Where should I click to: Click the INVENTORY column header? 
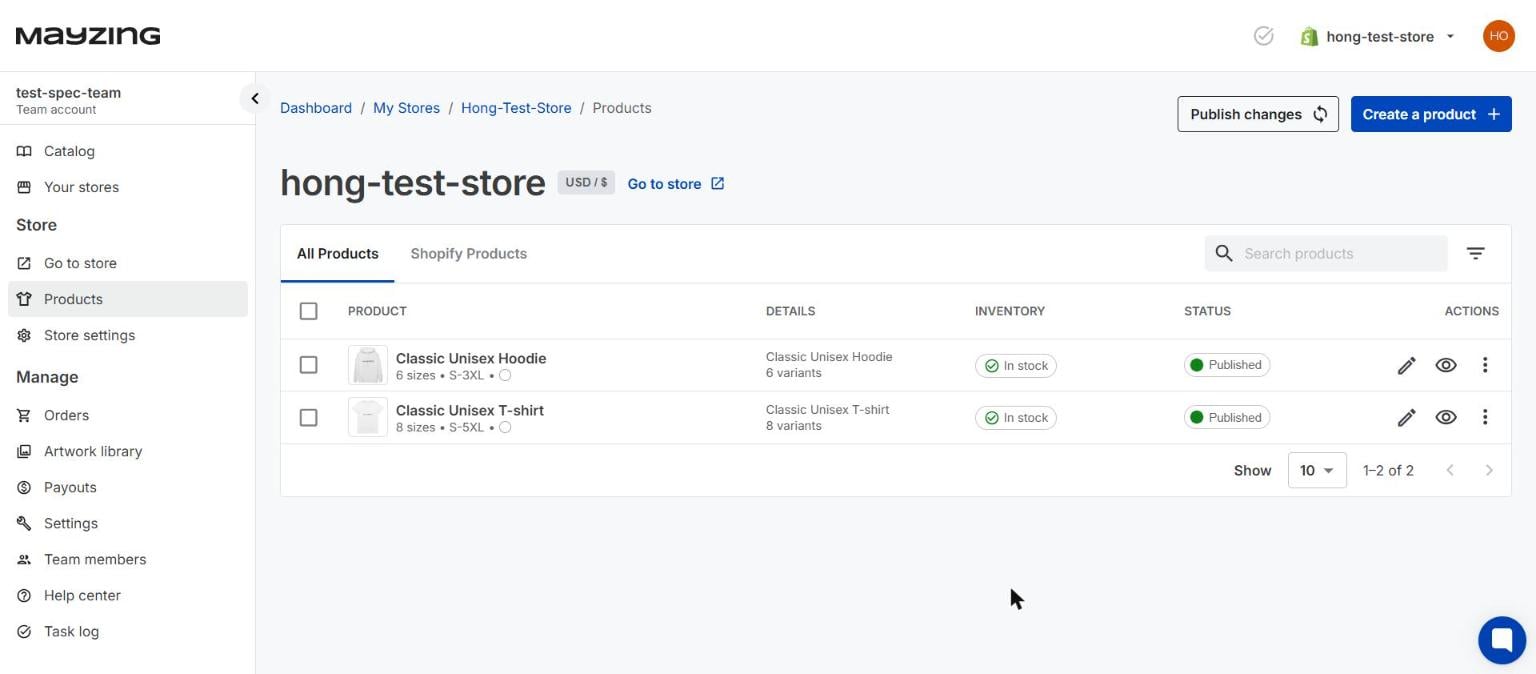[x=1010, y=311]
